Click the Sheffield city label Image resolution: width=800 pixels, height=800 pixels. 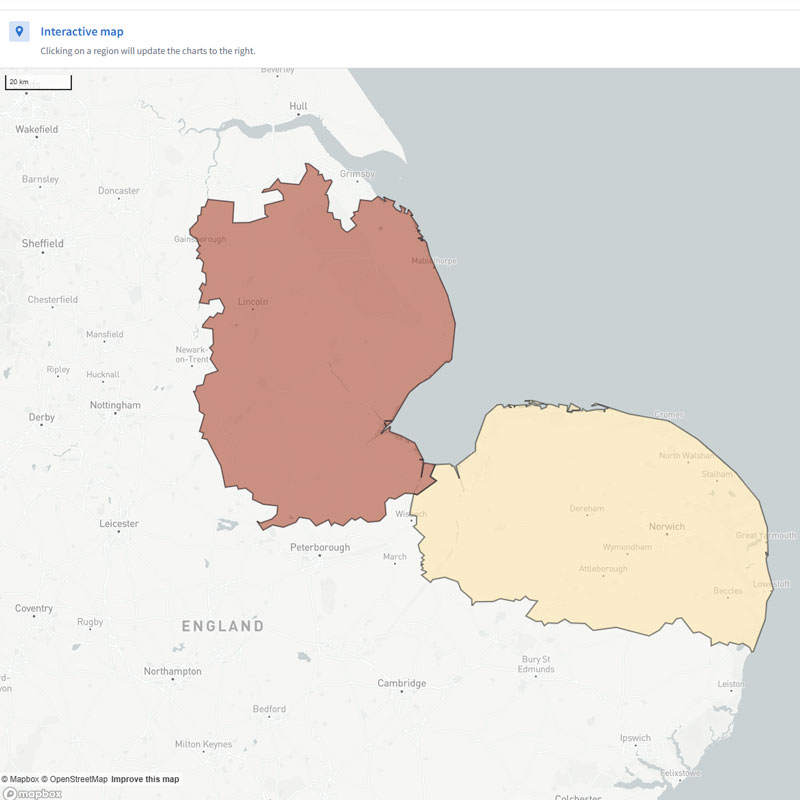[x=43, y=243]
